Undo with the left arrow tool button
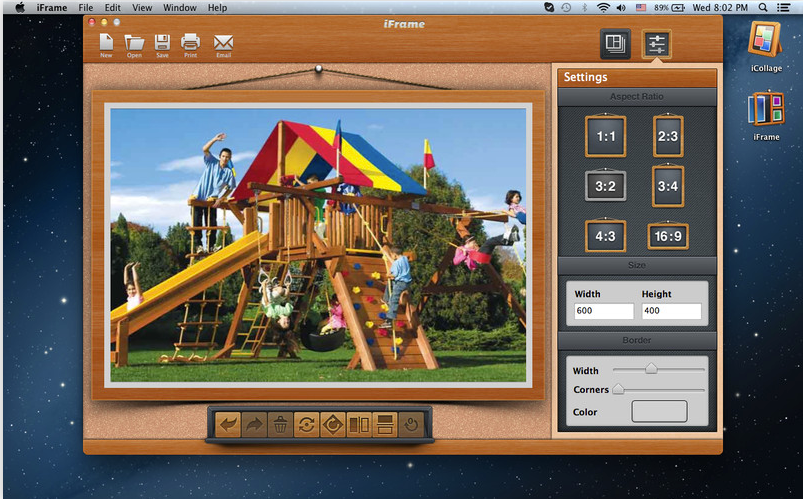The width and height of the screenshot is (803, 499). coord(228,425)
